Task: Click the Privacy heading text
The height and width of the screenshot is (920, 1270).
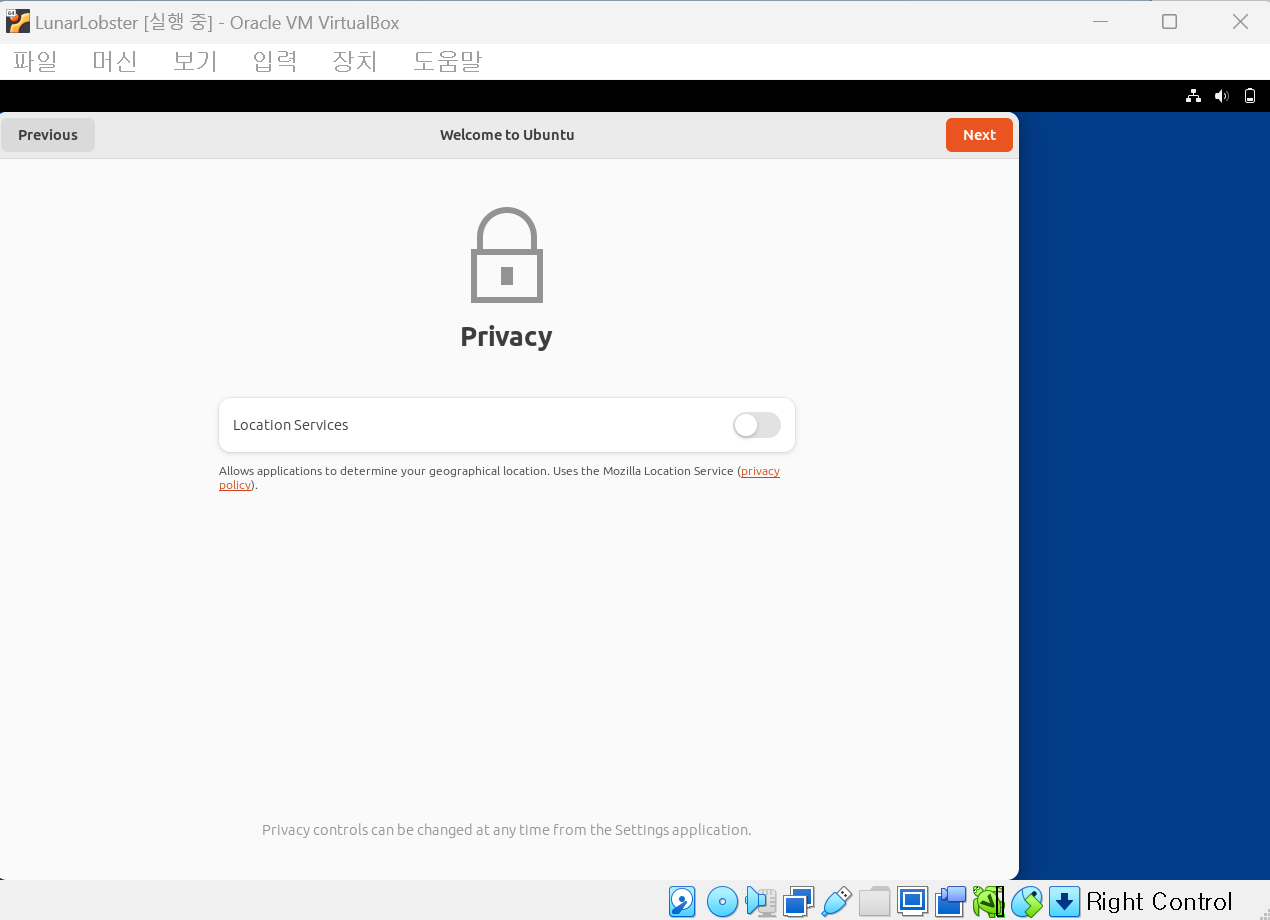Action: point(506,337)
